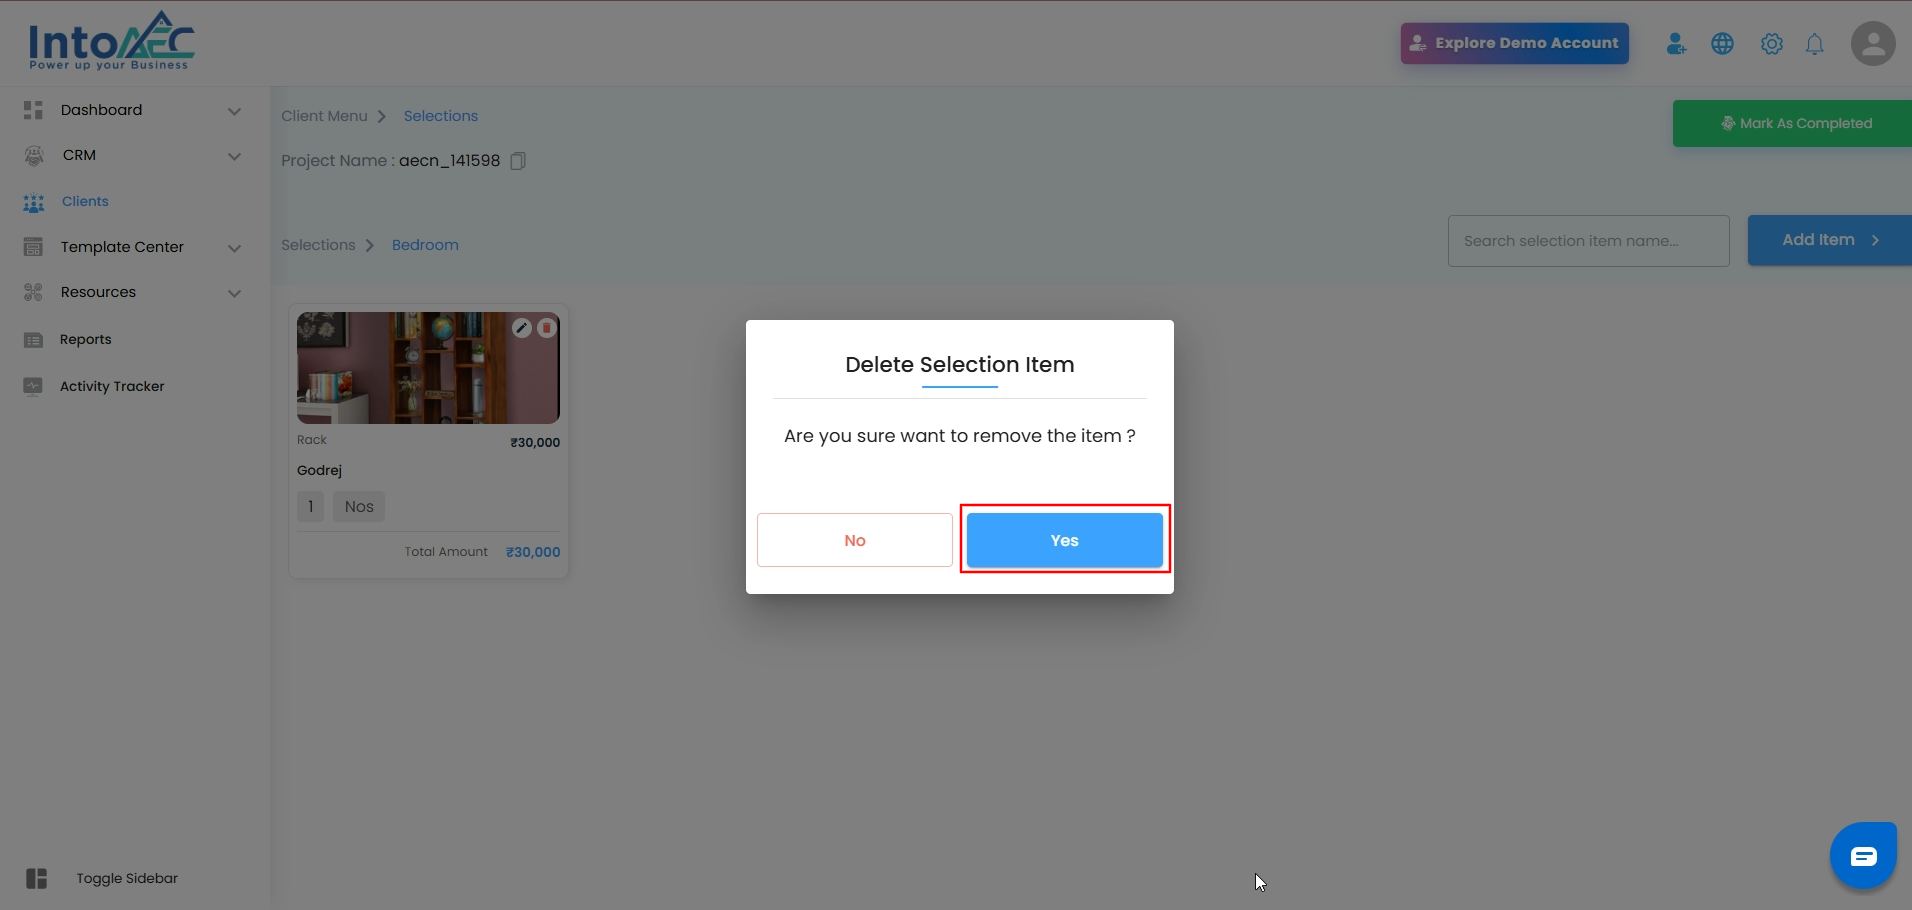Click the search selection item field
Viewport: 1912px width, 910px height.
tap(1588, 241)
